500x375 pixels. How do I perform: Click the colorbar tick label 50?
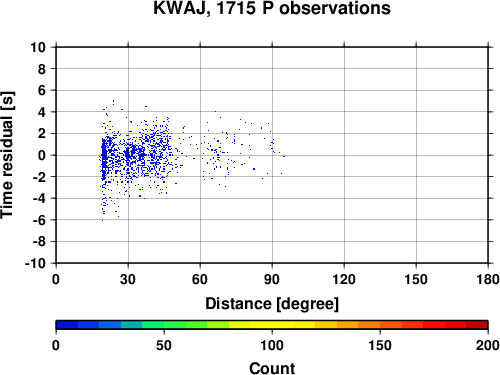164,345
